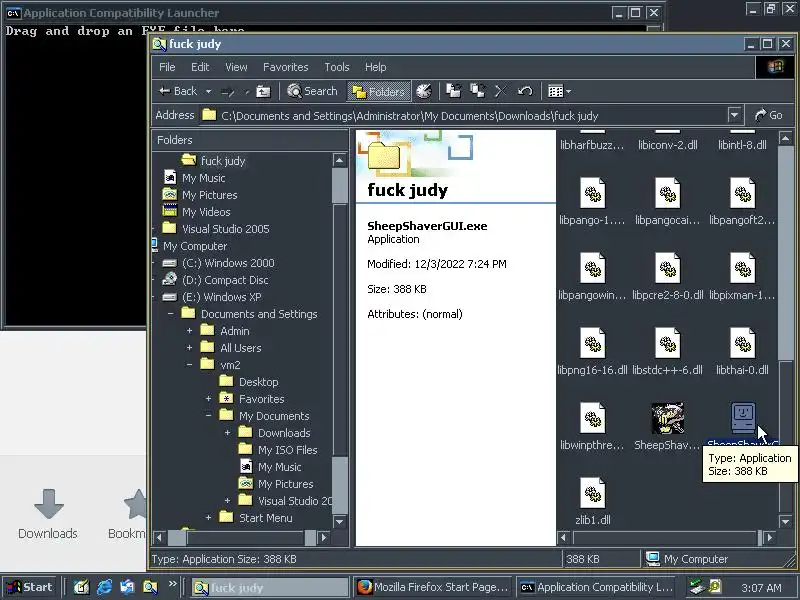Screen dimensions: 800x600
Task: Open the View menu
Action: 236,67
